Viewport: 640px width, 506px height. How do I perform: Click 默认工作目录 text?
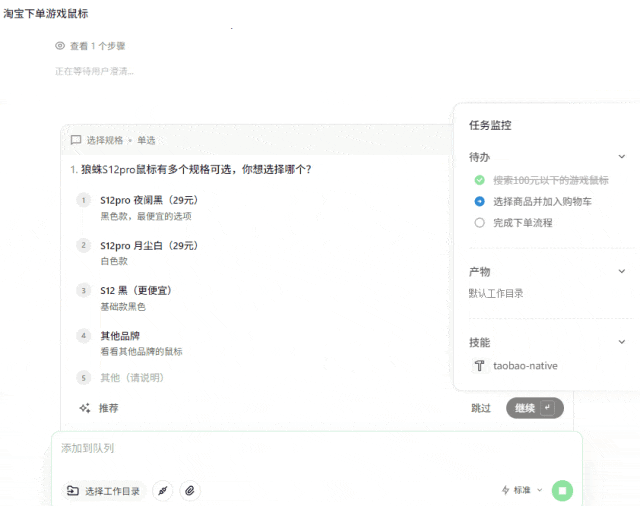coord(496,293)
